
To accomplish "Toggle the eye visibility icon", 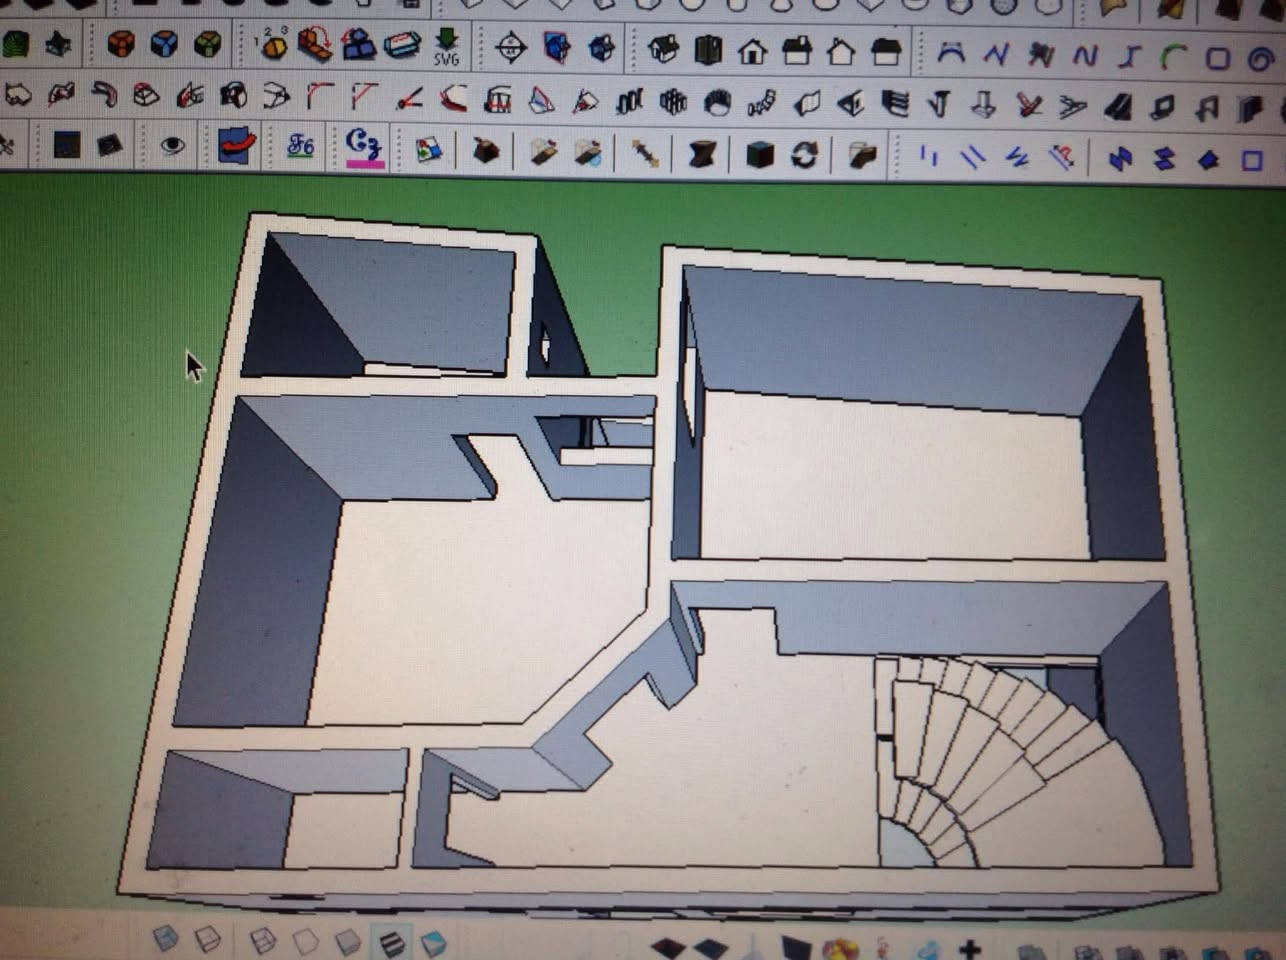I will click(173, 147).
